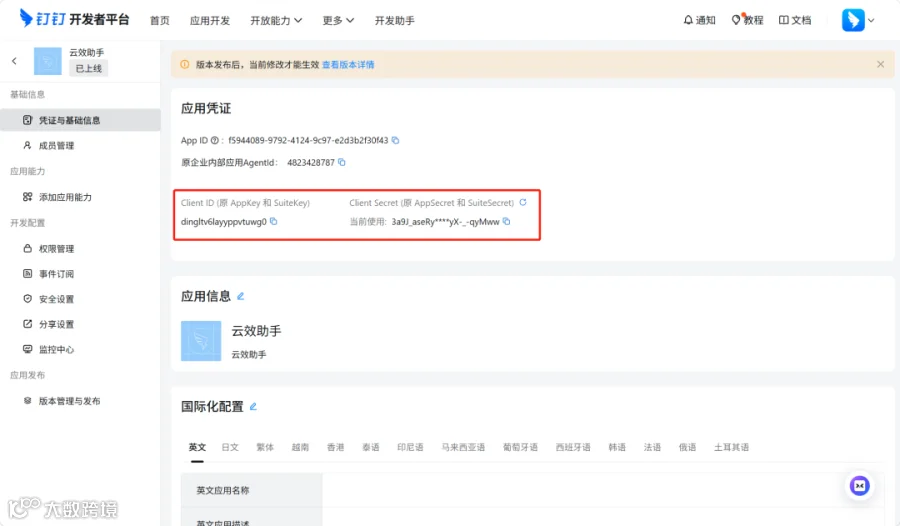This screenshot has width=900, height=526.
Task: Switch to the 西班牙语 tab
Action: (573, 447)
